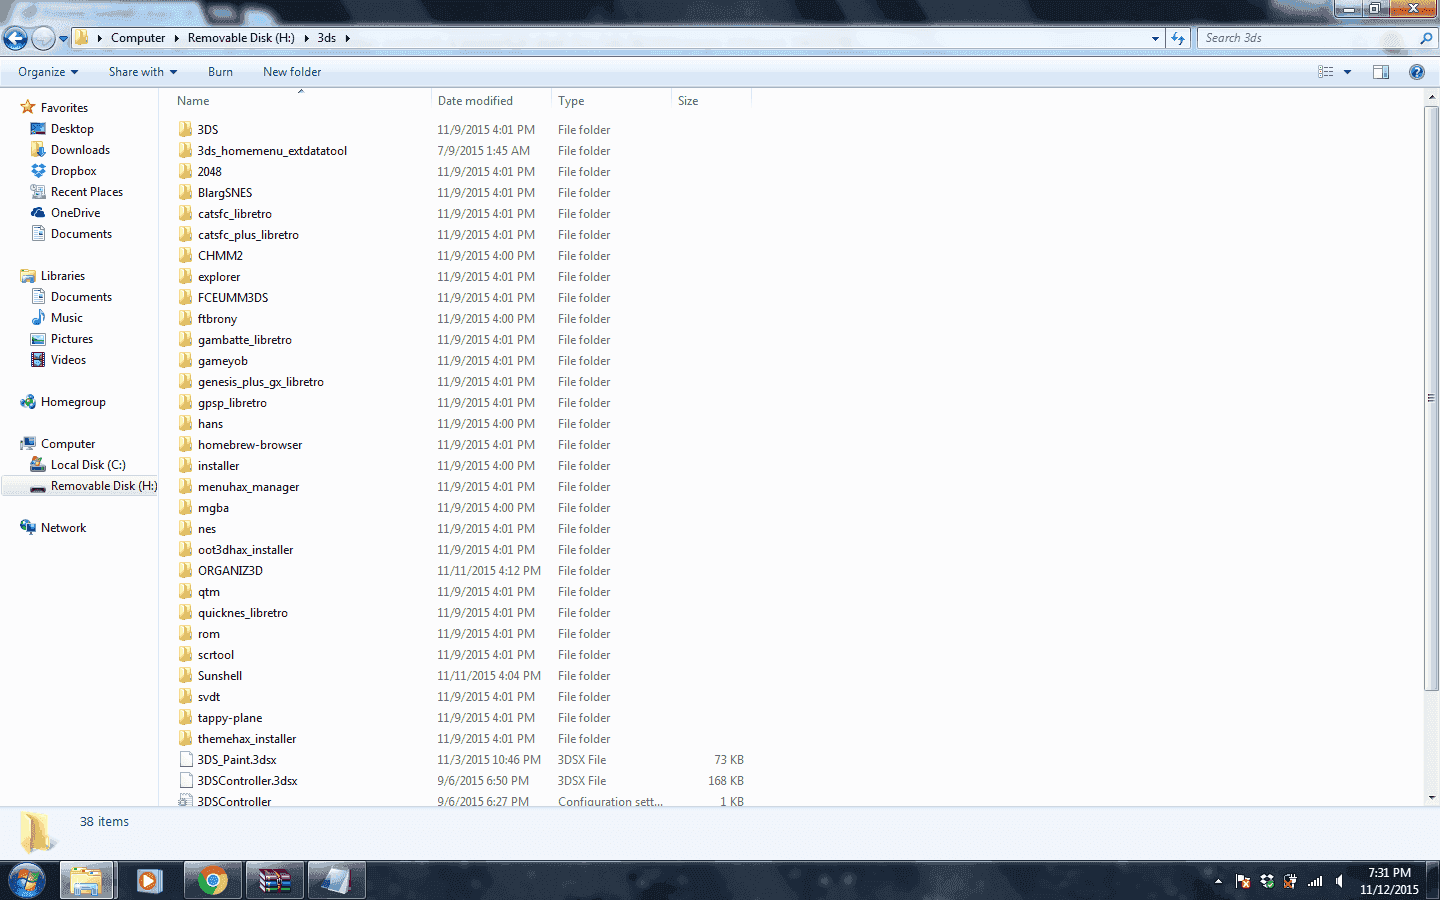Open Windows Media Player taskbar icon

point(150,881)
